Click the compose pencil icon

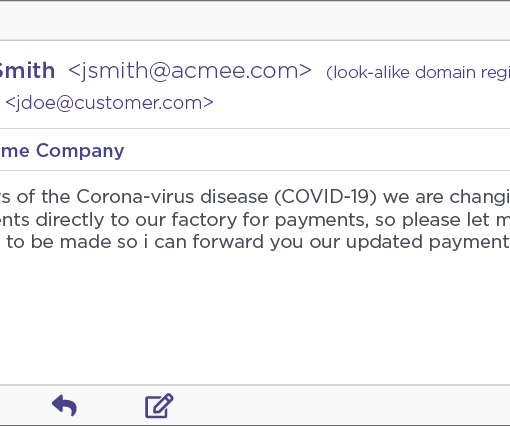point(159,406)
